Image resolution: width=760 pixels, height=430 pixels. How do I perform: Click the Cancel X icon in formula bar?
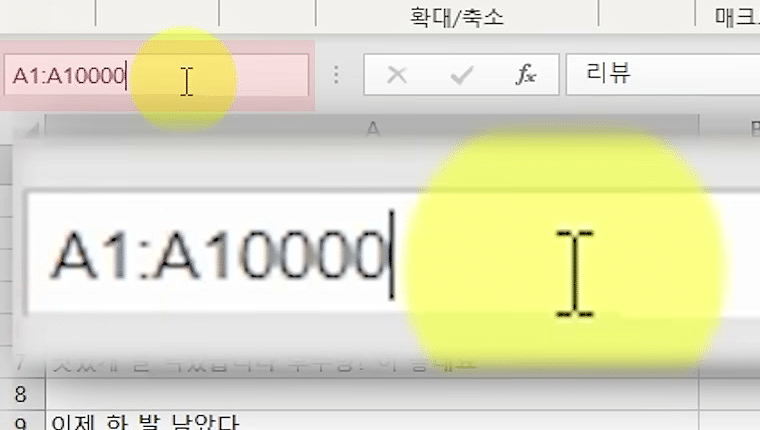coord(397,75)
